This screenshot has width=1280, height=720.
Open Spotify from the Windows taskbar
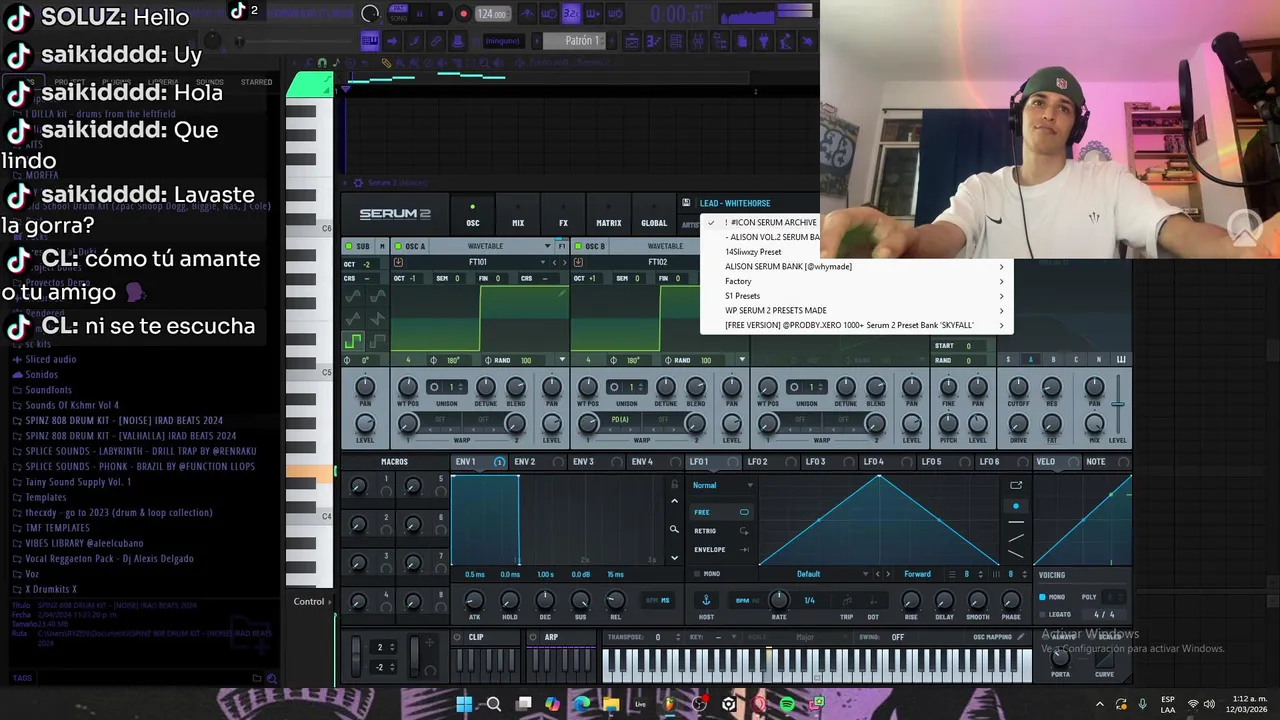(788, 704)
